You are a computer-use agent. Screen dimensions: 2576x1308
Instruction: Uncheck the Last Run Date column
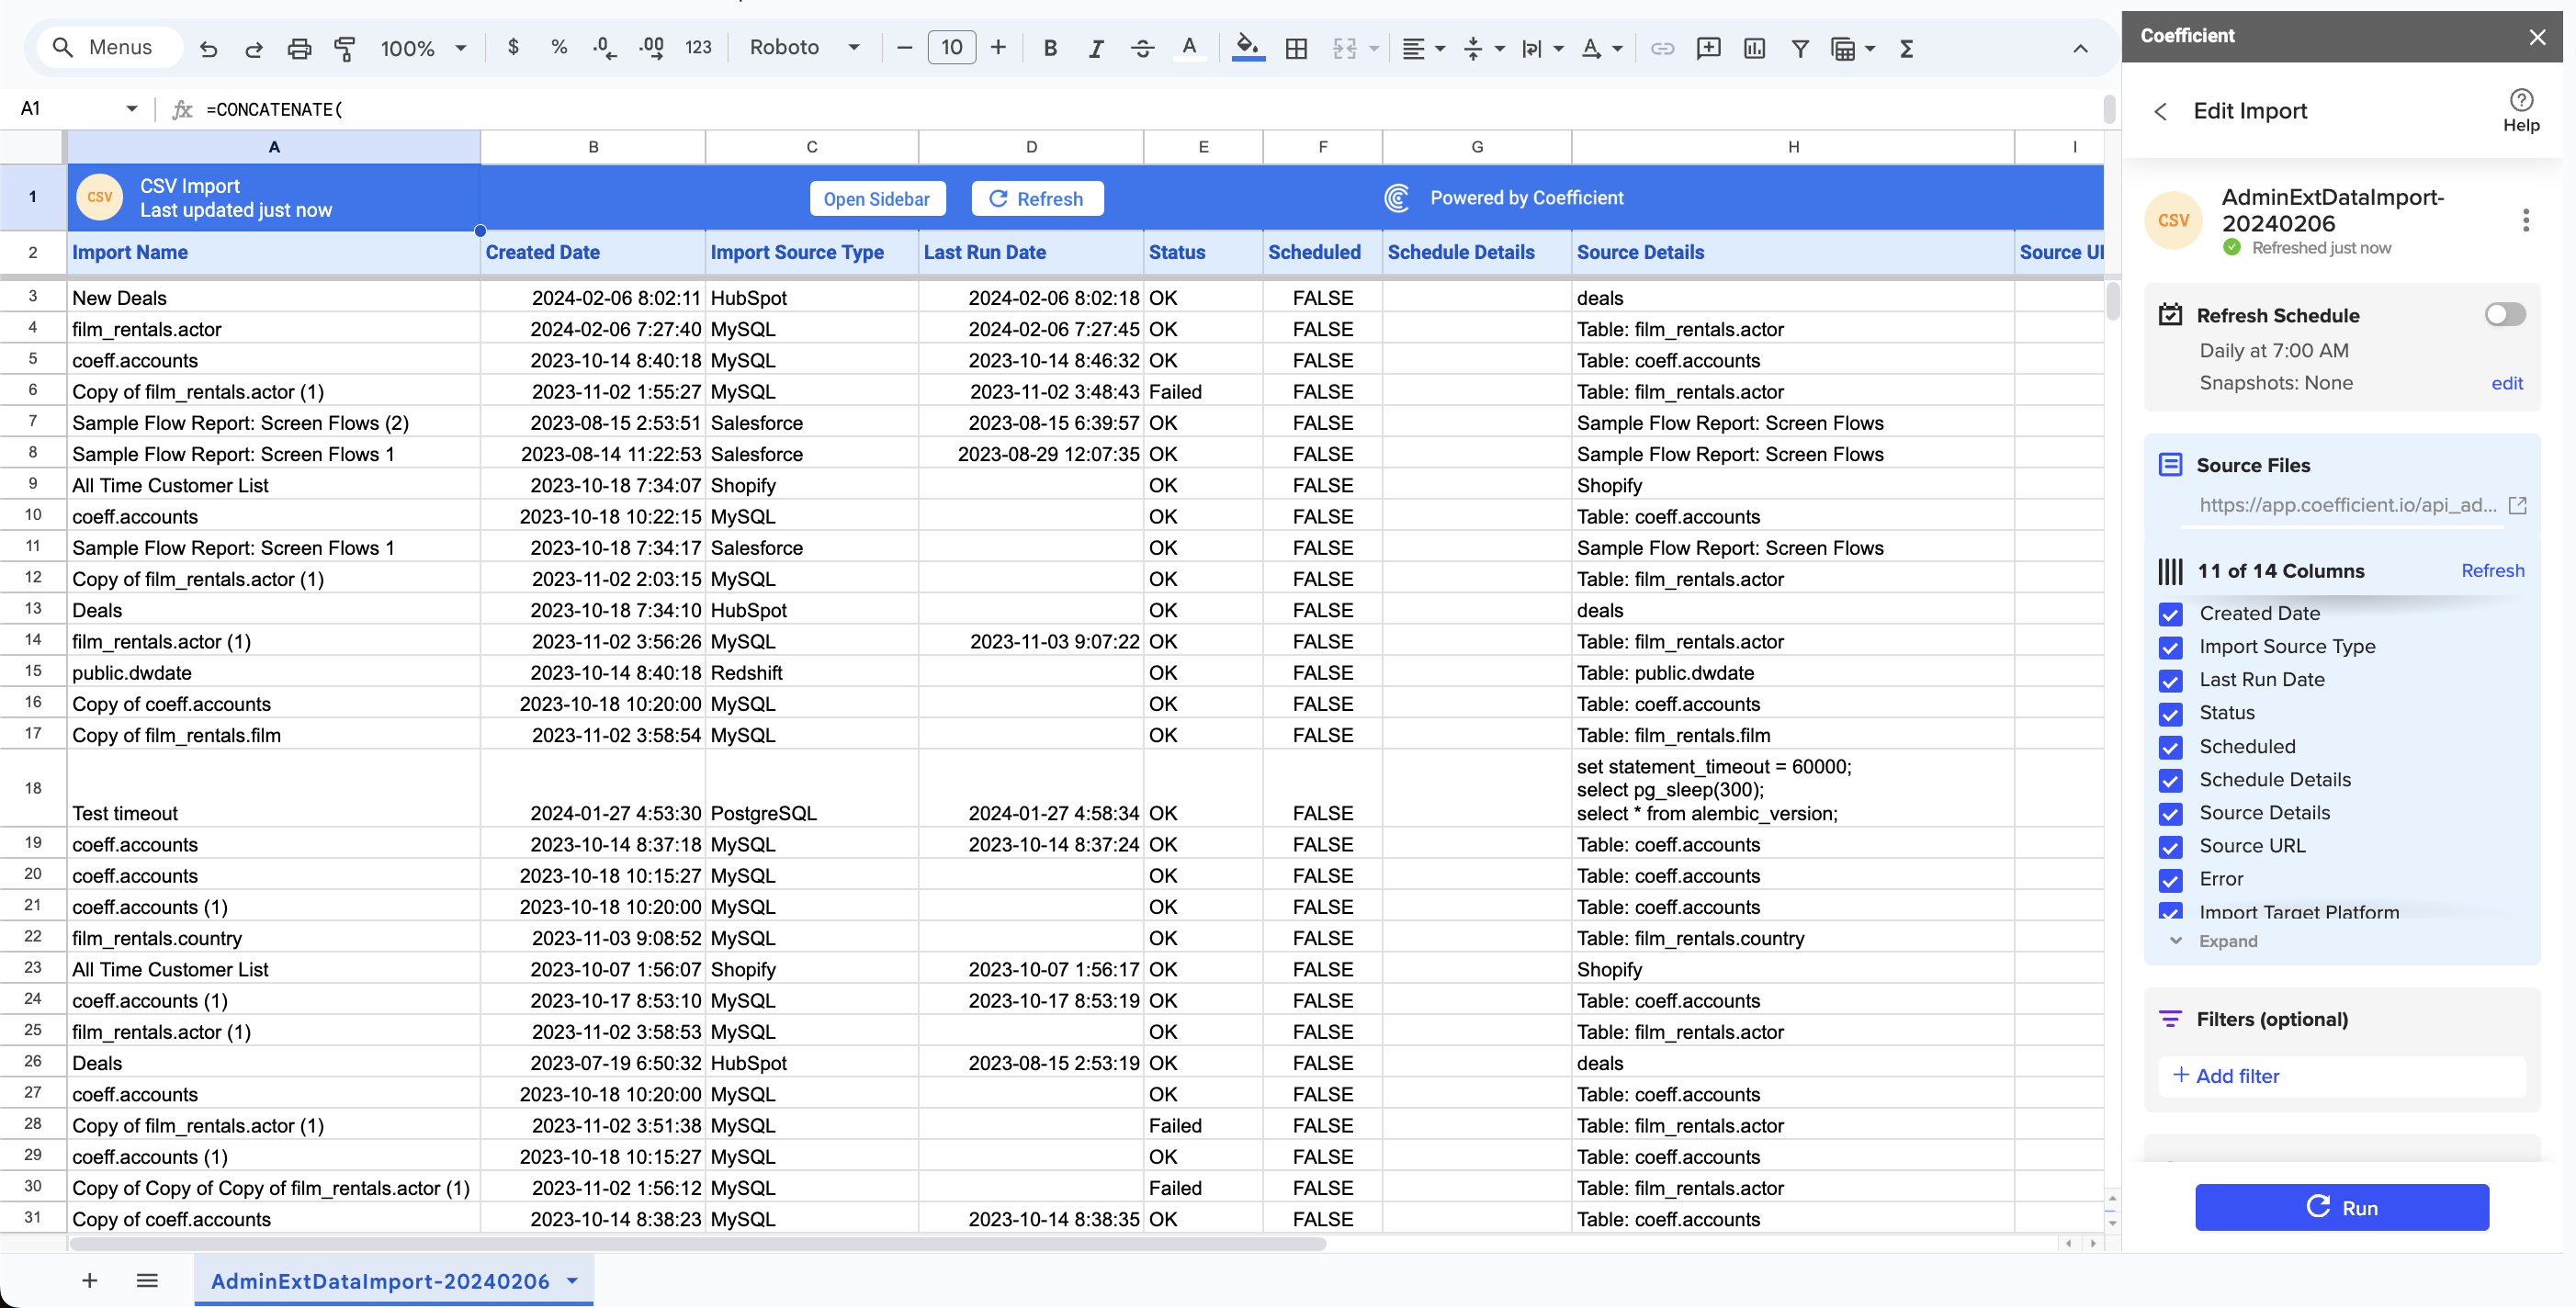point(2170,680)
